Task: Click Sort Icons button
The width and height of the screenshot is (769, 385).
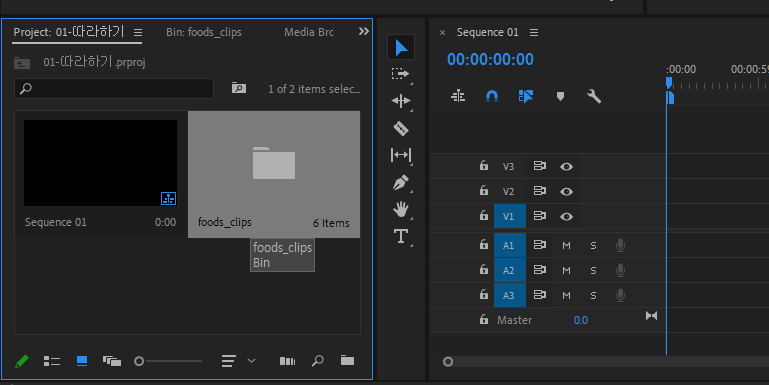Action: pos(229,361)
